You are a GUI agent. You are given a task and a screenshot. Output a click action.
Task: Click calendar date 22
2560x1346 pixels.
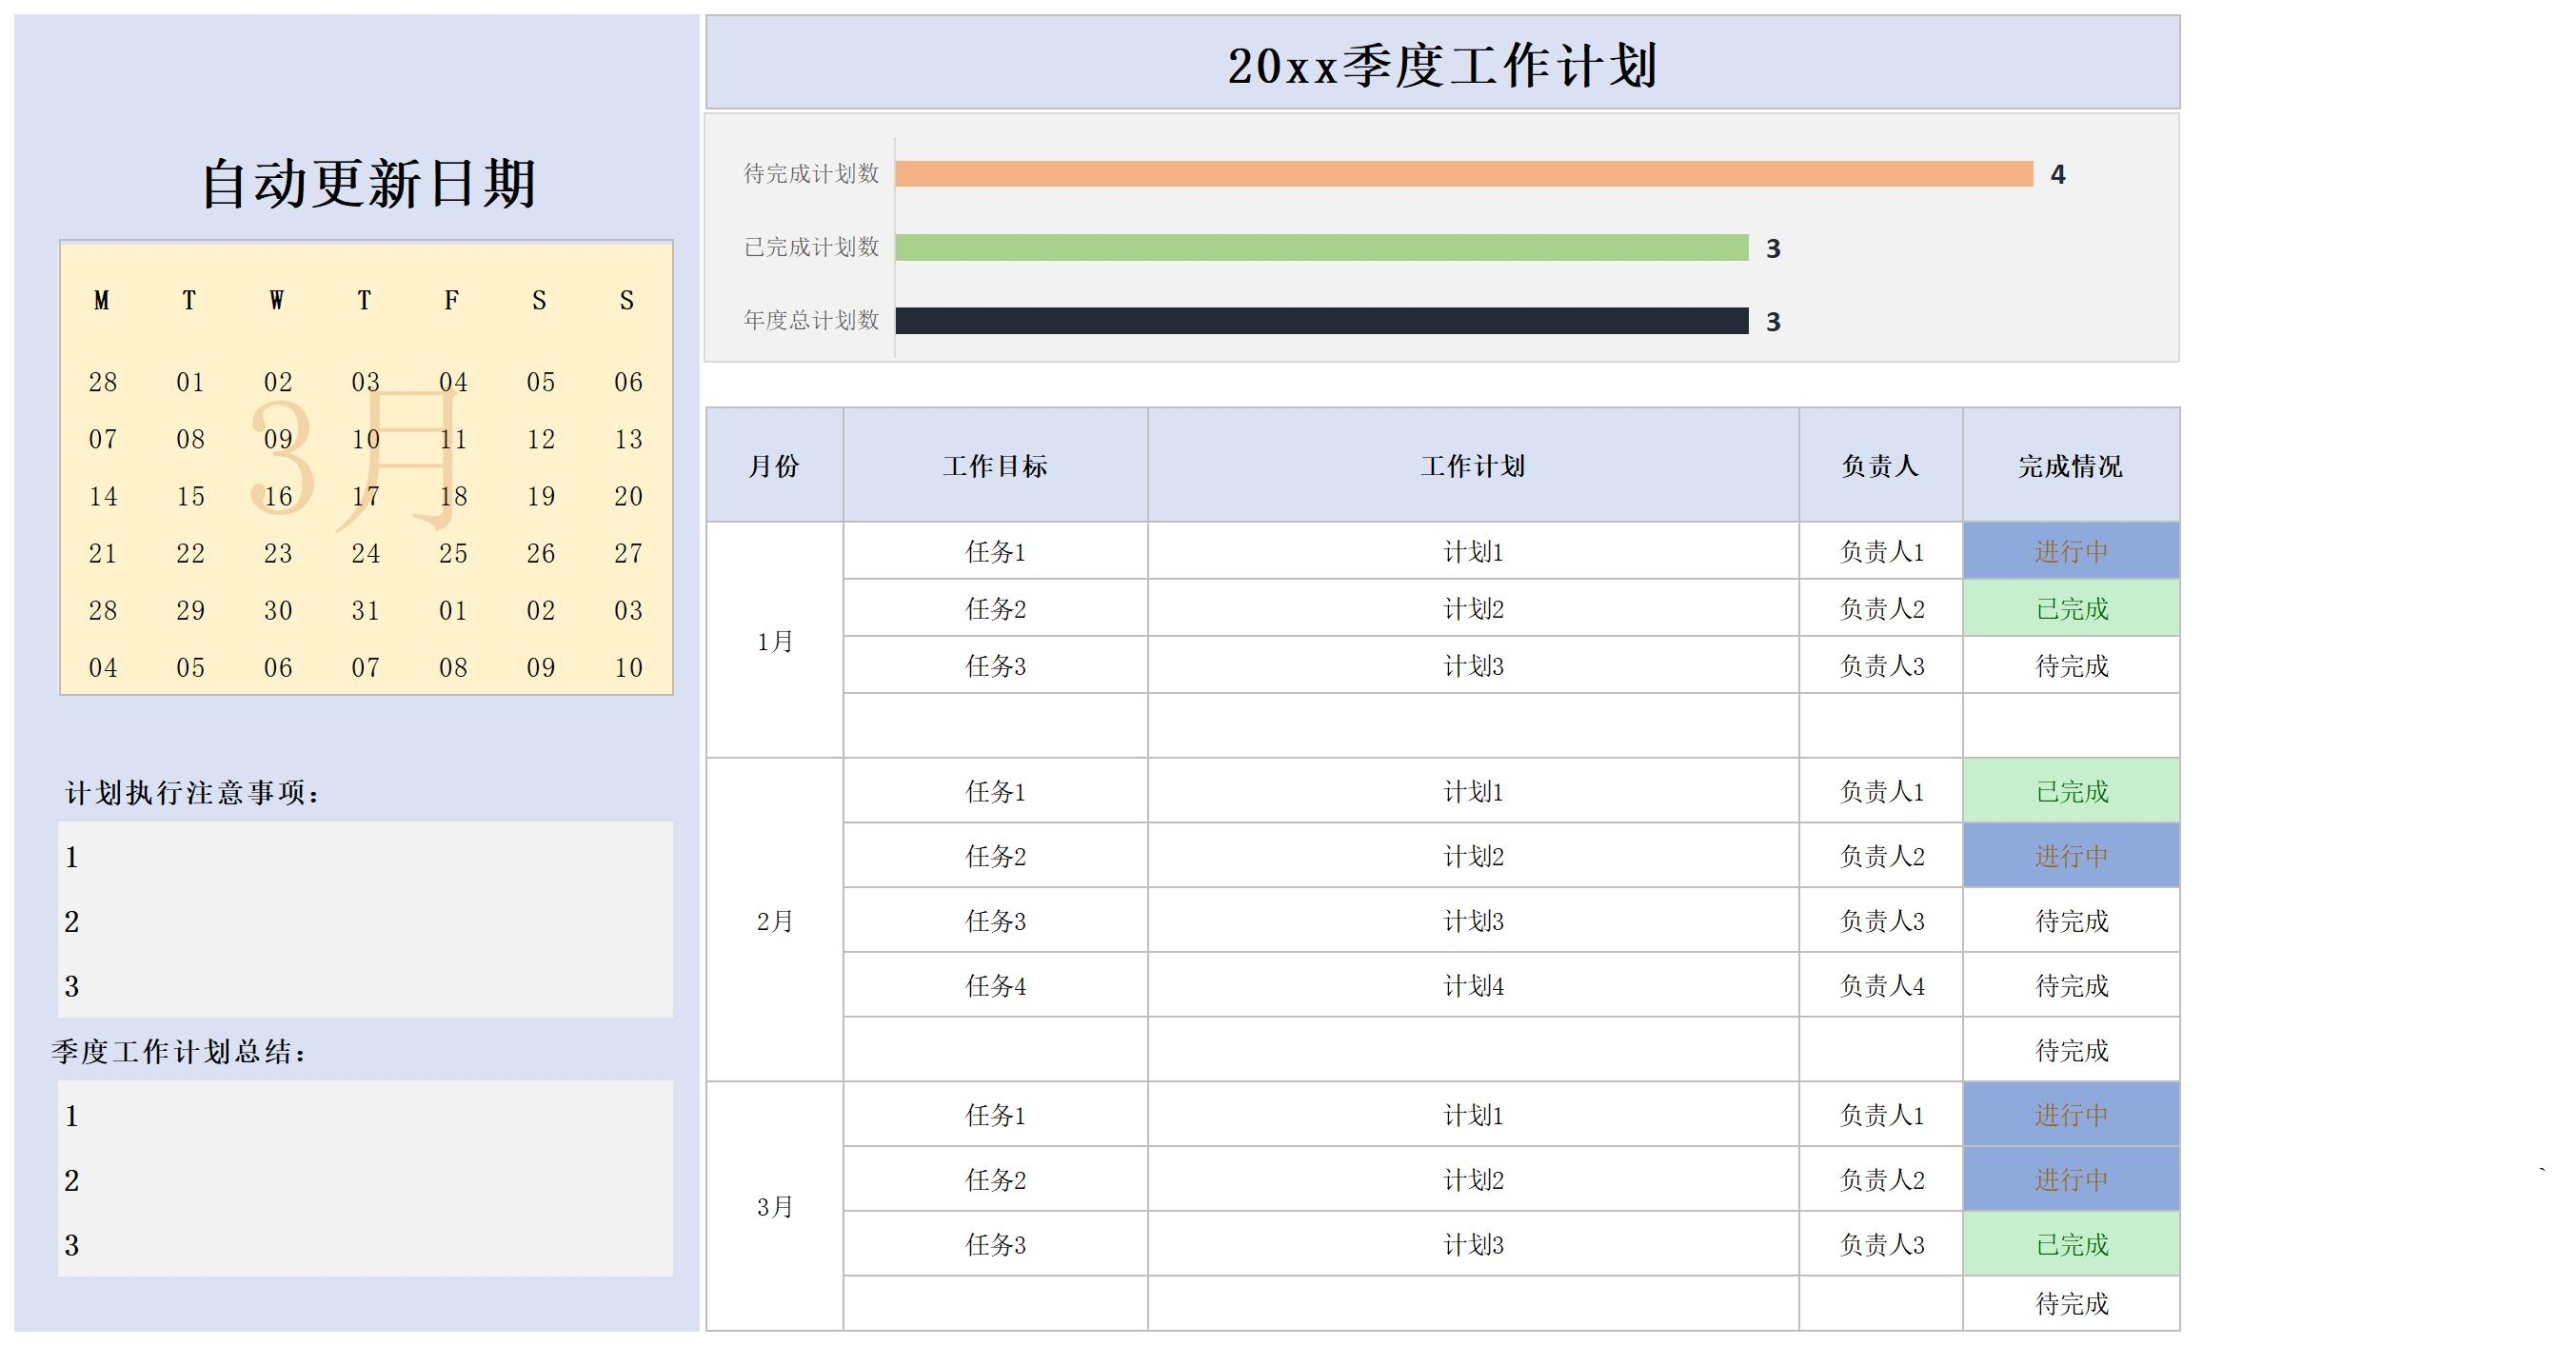coord(190,553)
